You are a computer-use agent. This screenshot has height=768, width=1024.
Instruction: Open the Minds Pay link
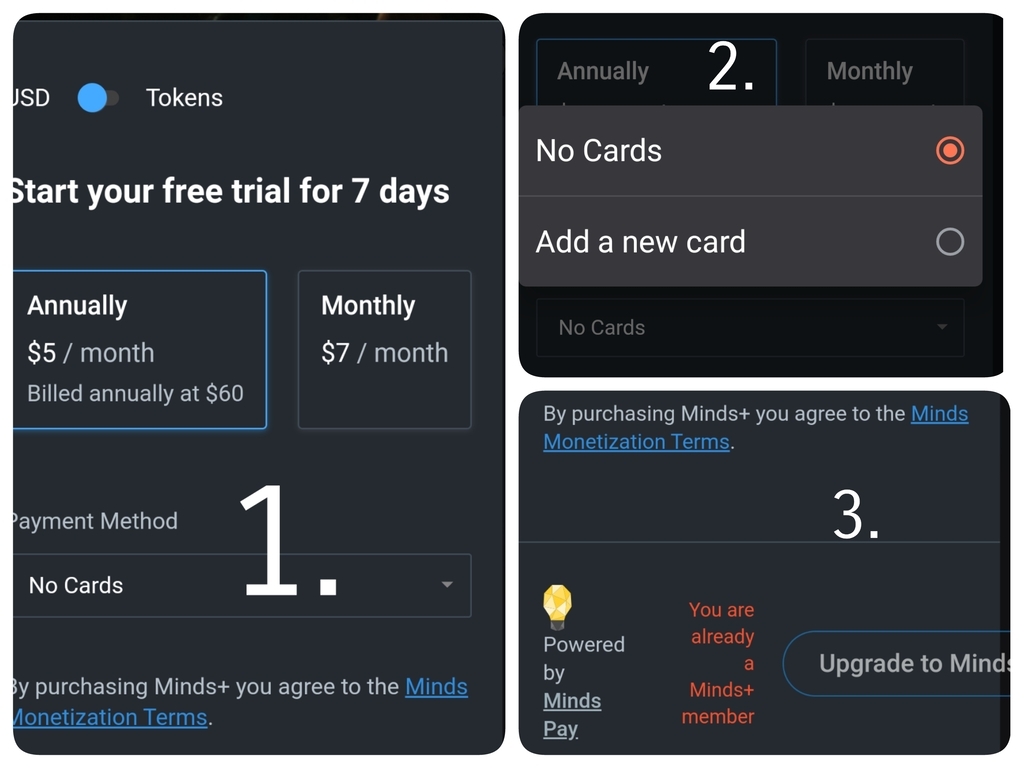click(571, 714)
